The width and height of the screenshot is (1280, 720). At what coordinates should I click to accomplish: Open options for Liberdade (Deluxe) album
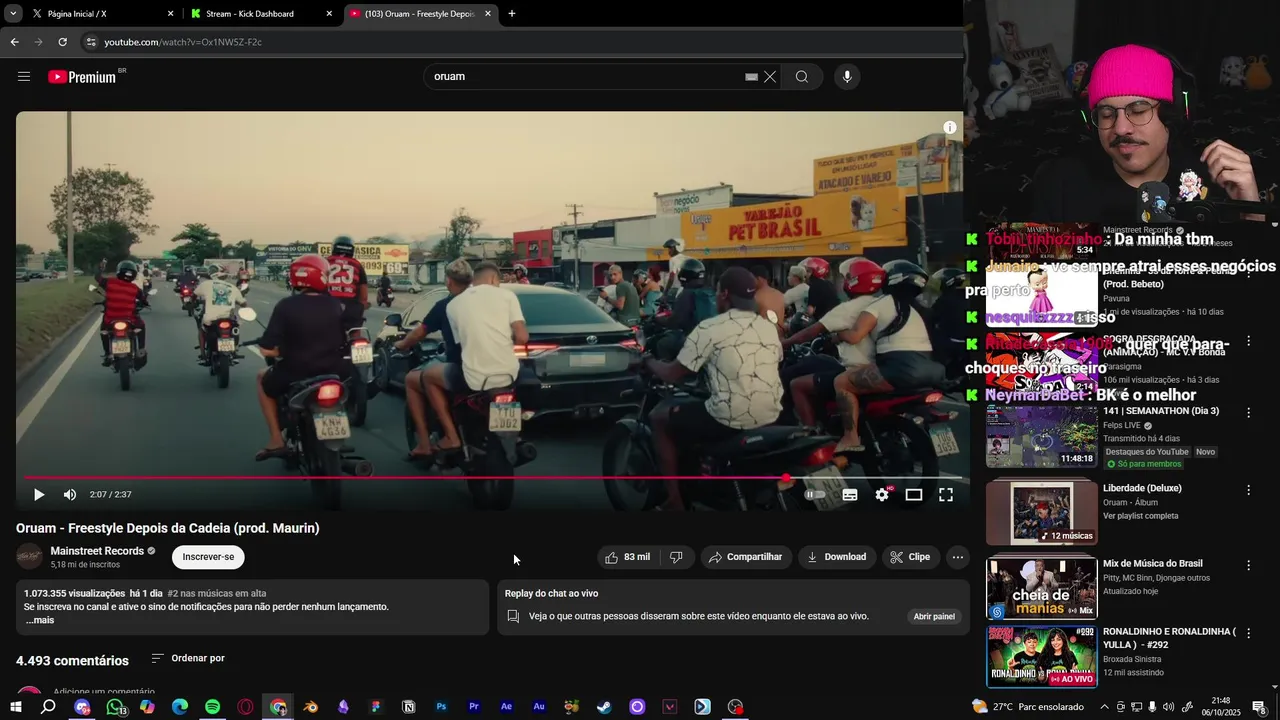click(1248, 490)
